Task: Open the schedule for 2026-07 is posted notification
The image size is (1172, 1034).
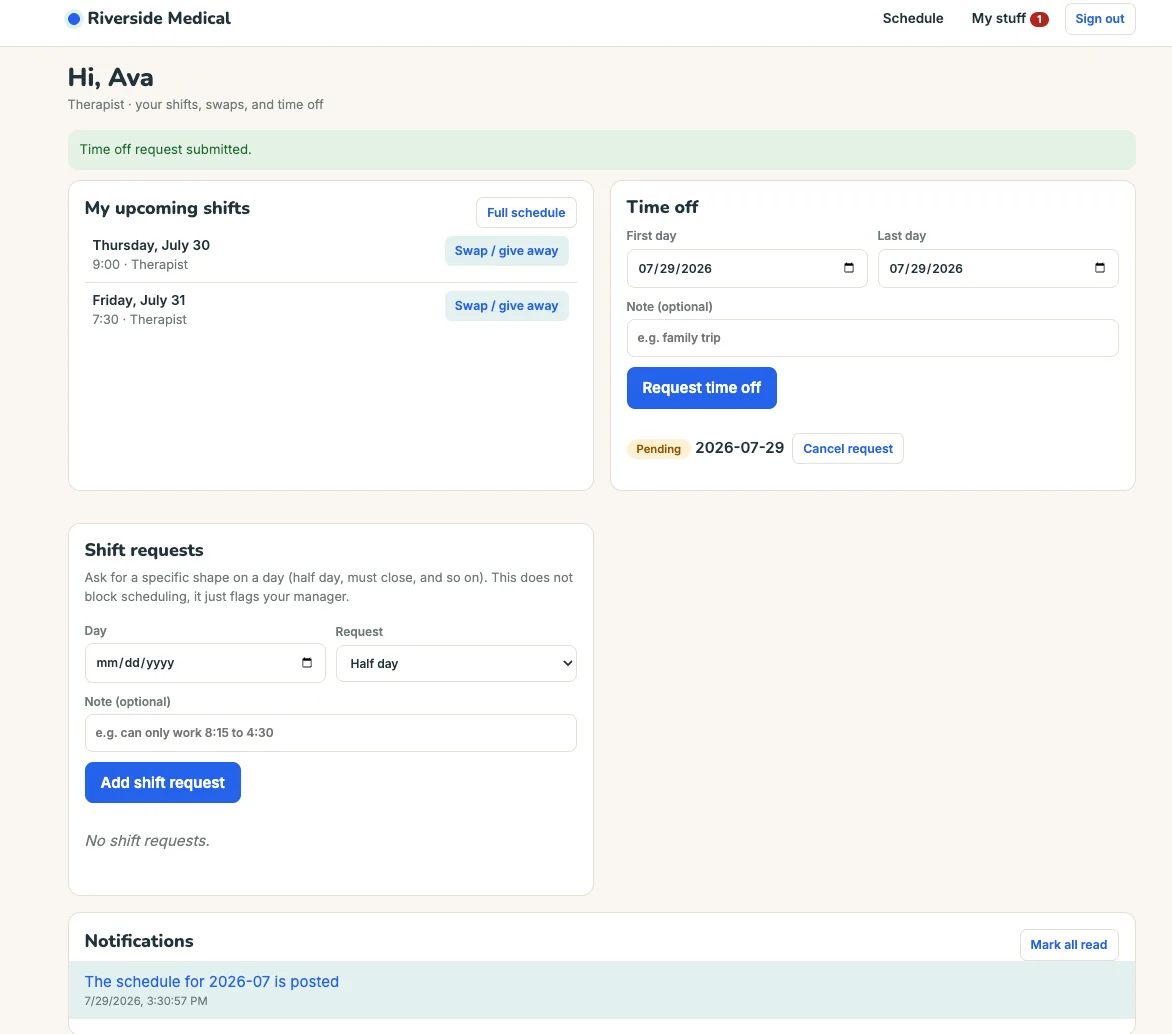Action: pos(212,982)
